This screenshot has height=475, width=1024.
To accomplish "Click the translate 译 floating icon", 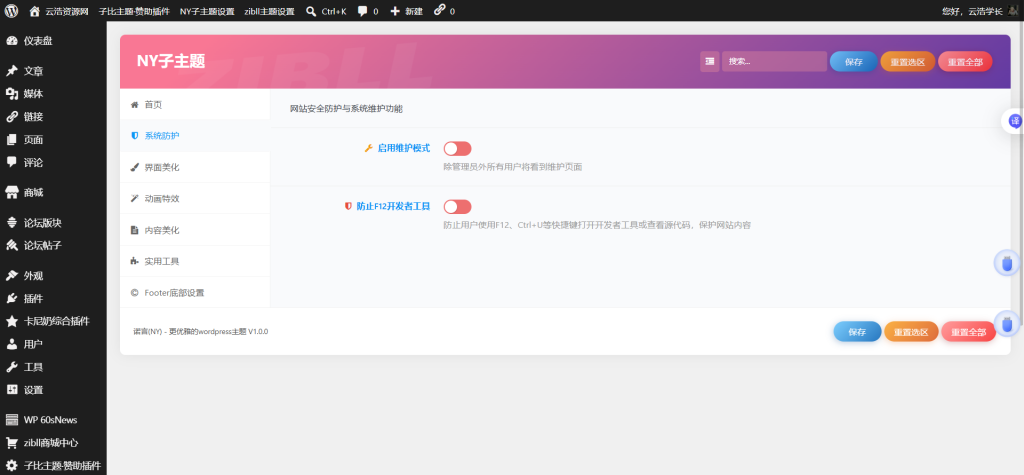I will [1015, 121].
